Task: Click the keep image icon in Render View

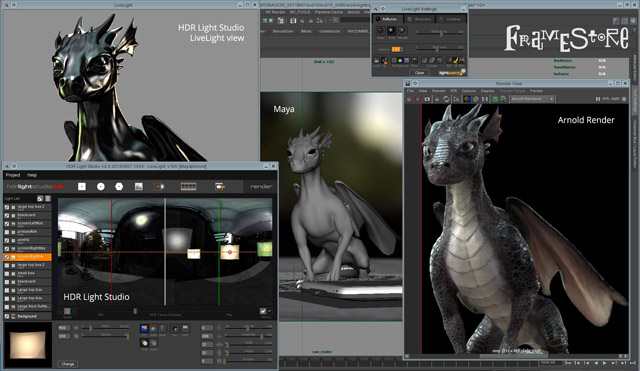Action: [x=495, y=99]
